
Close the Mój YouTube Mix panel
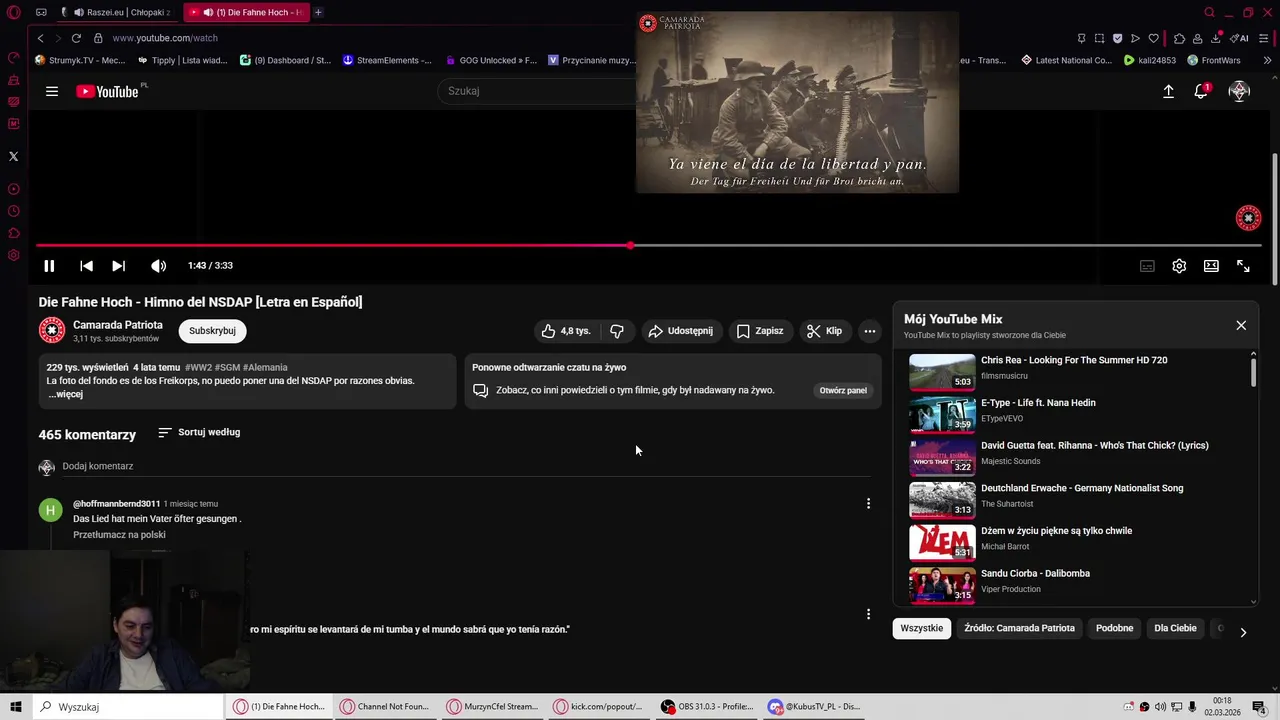click(1241, 325)
